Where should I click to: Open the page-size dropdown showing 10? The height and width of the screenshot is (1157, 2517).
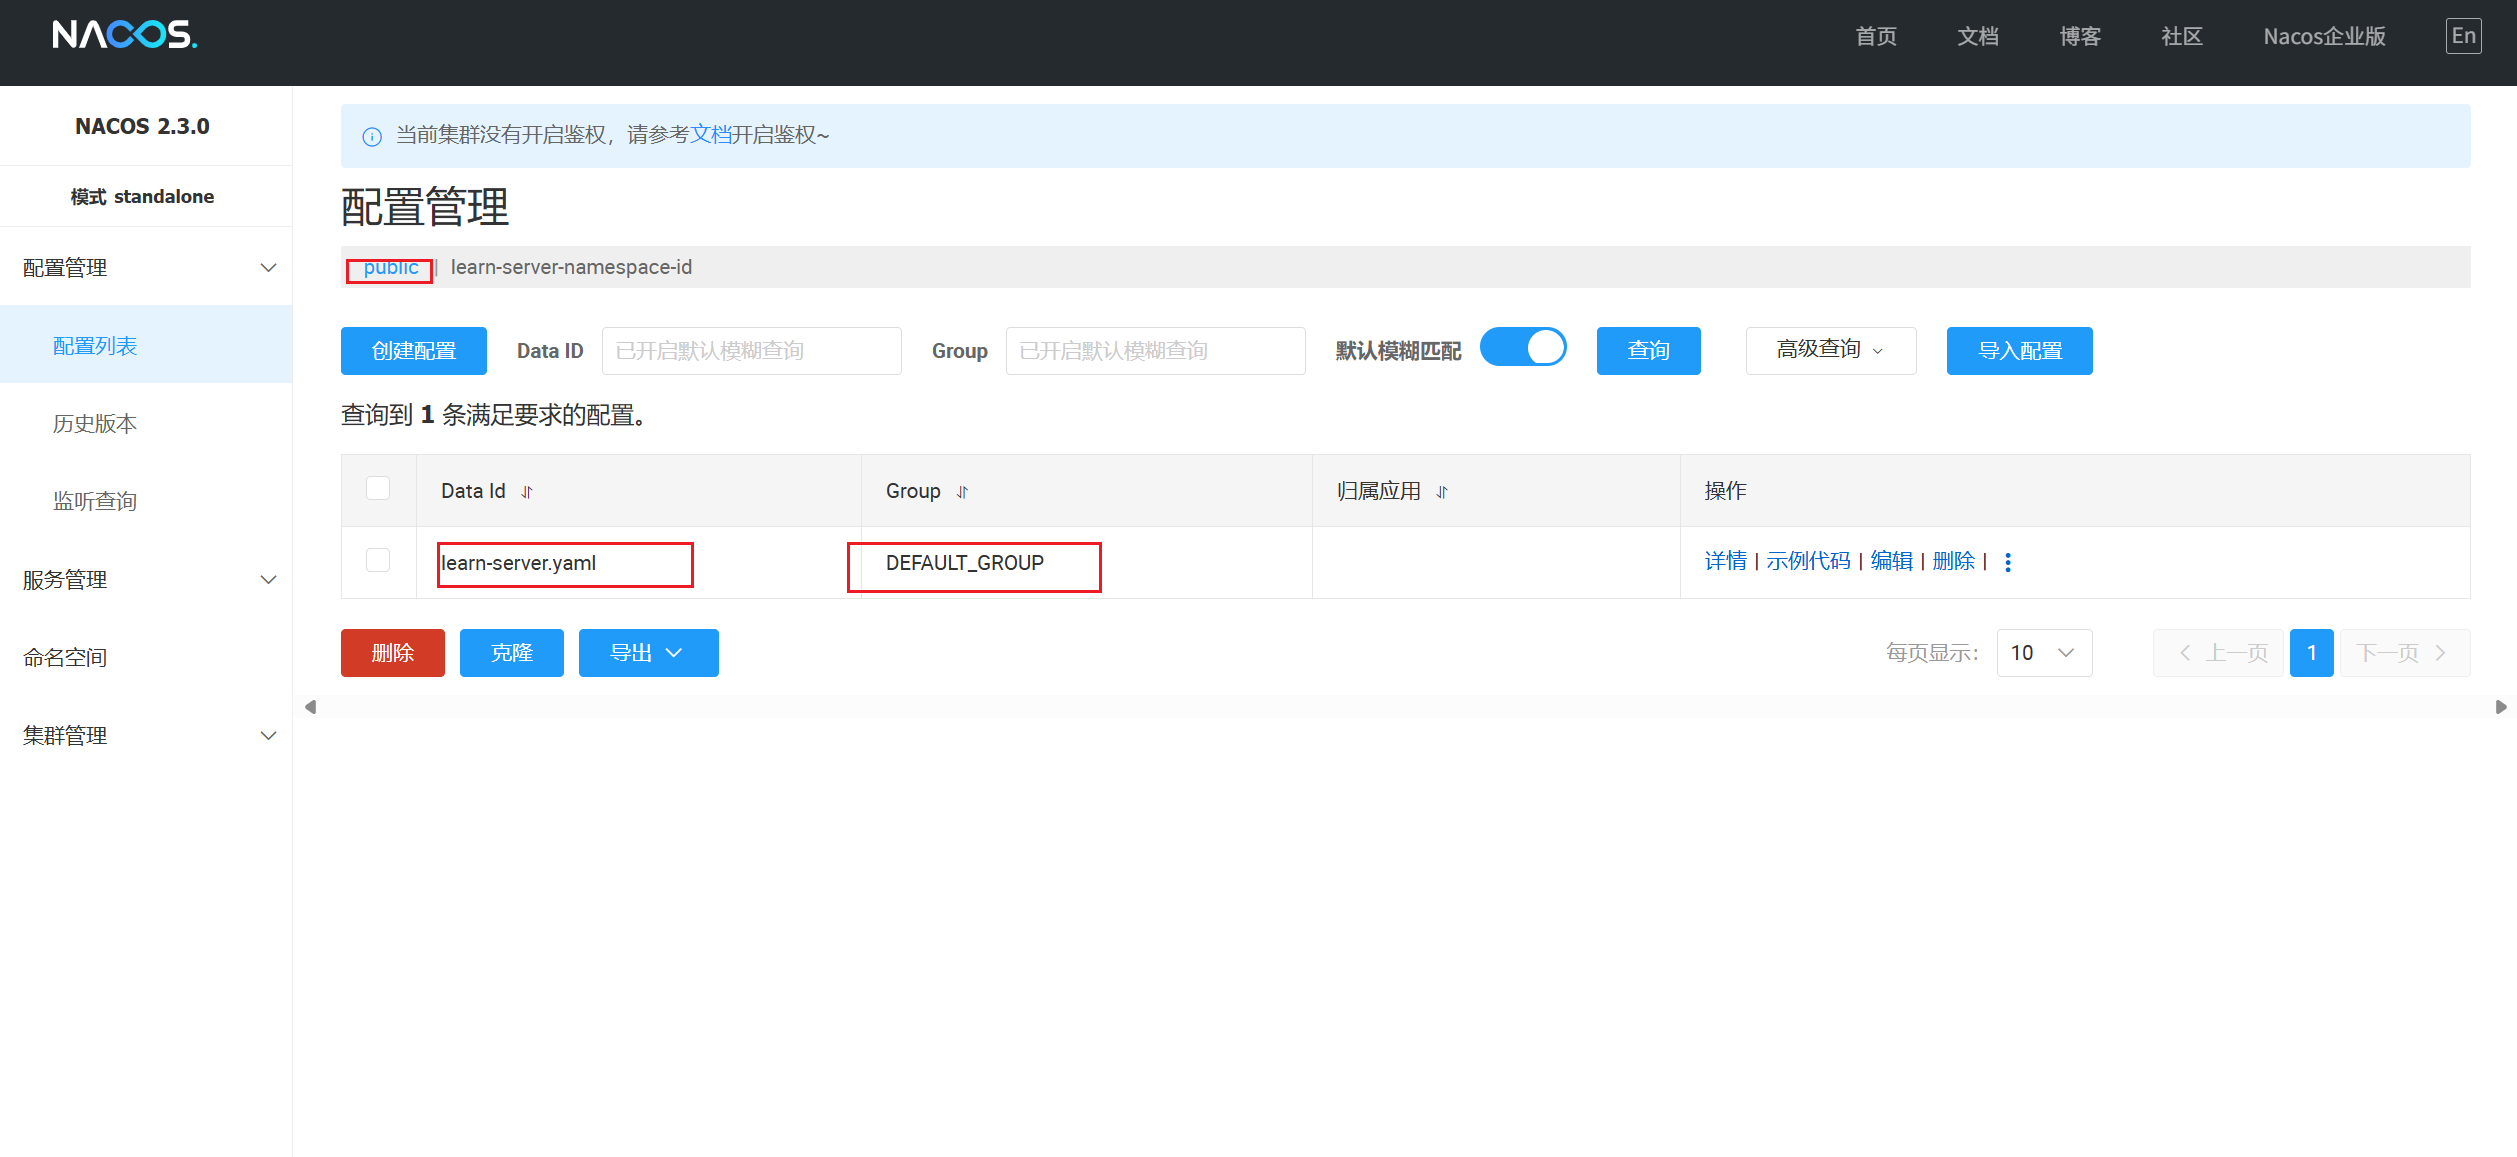[x=2043, y=653]
